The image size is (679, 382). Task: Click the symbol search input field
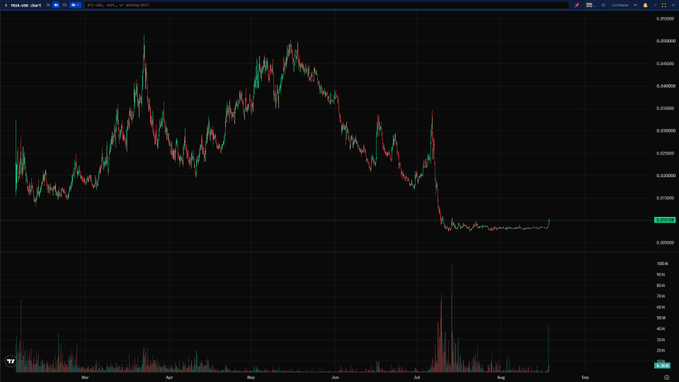[x=327, y=5]
